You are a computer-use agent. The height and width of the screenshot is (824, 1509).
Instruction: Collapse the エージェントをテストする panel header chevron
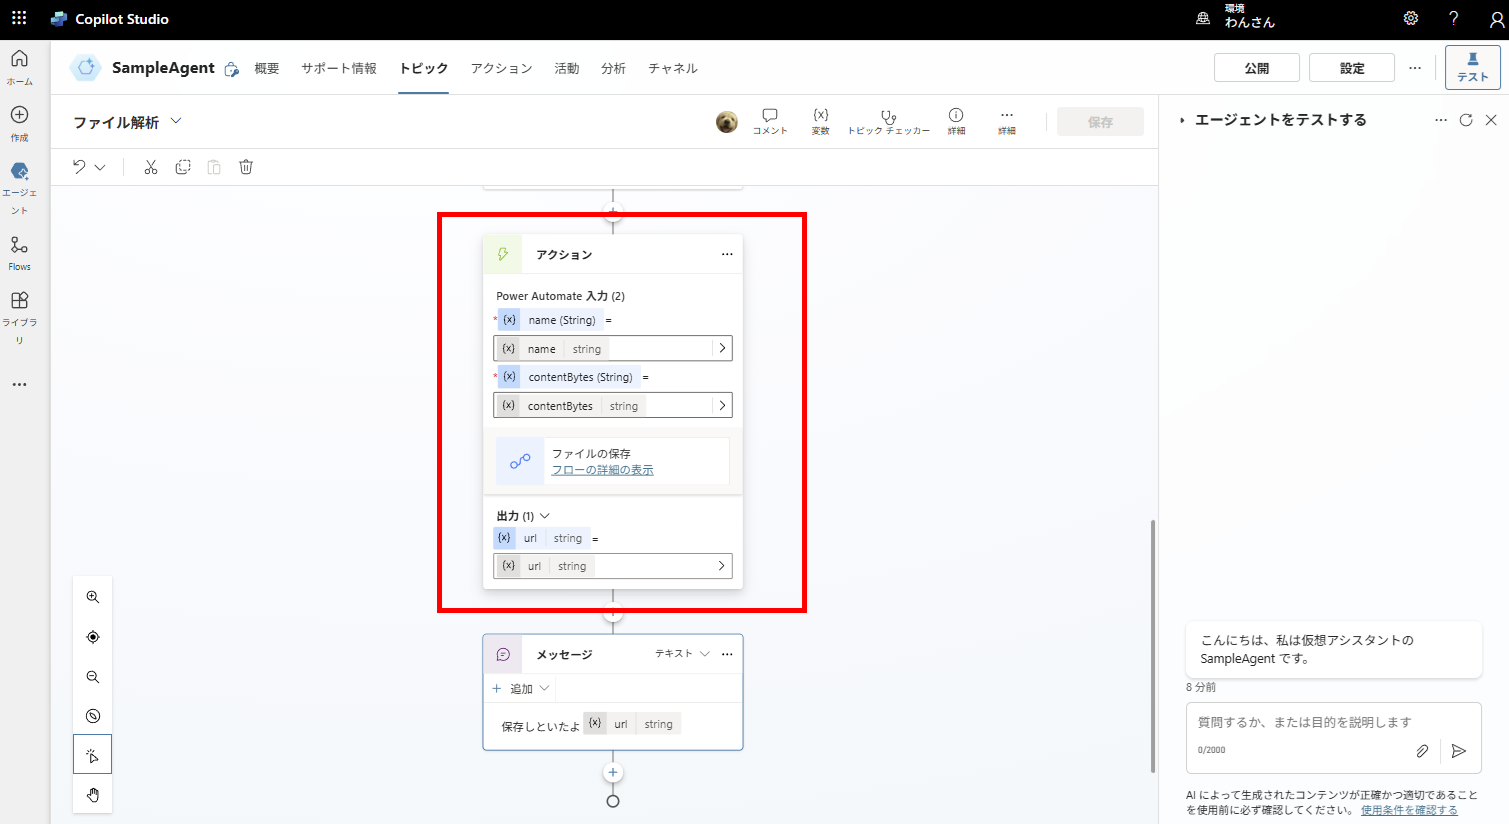pyautogui.click(x=1182, y=119)
